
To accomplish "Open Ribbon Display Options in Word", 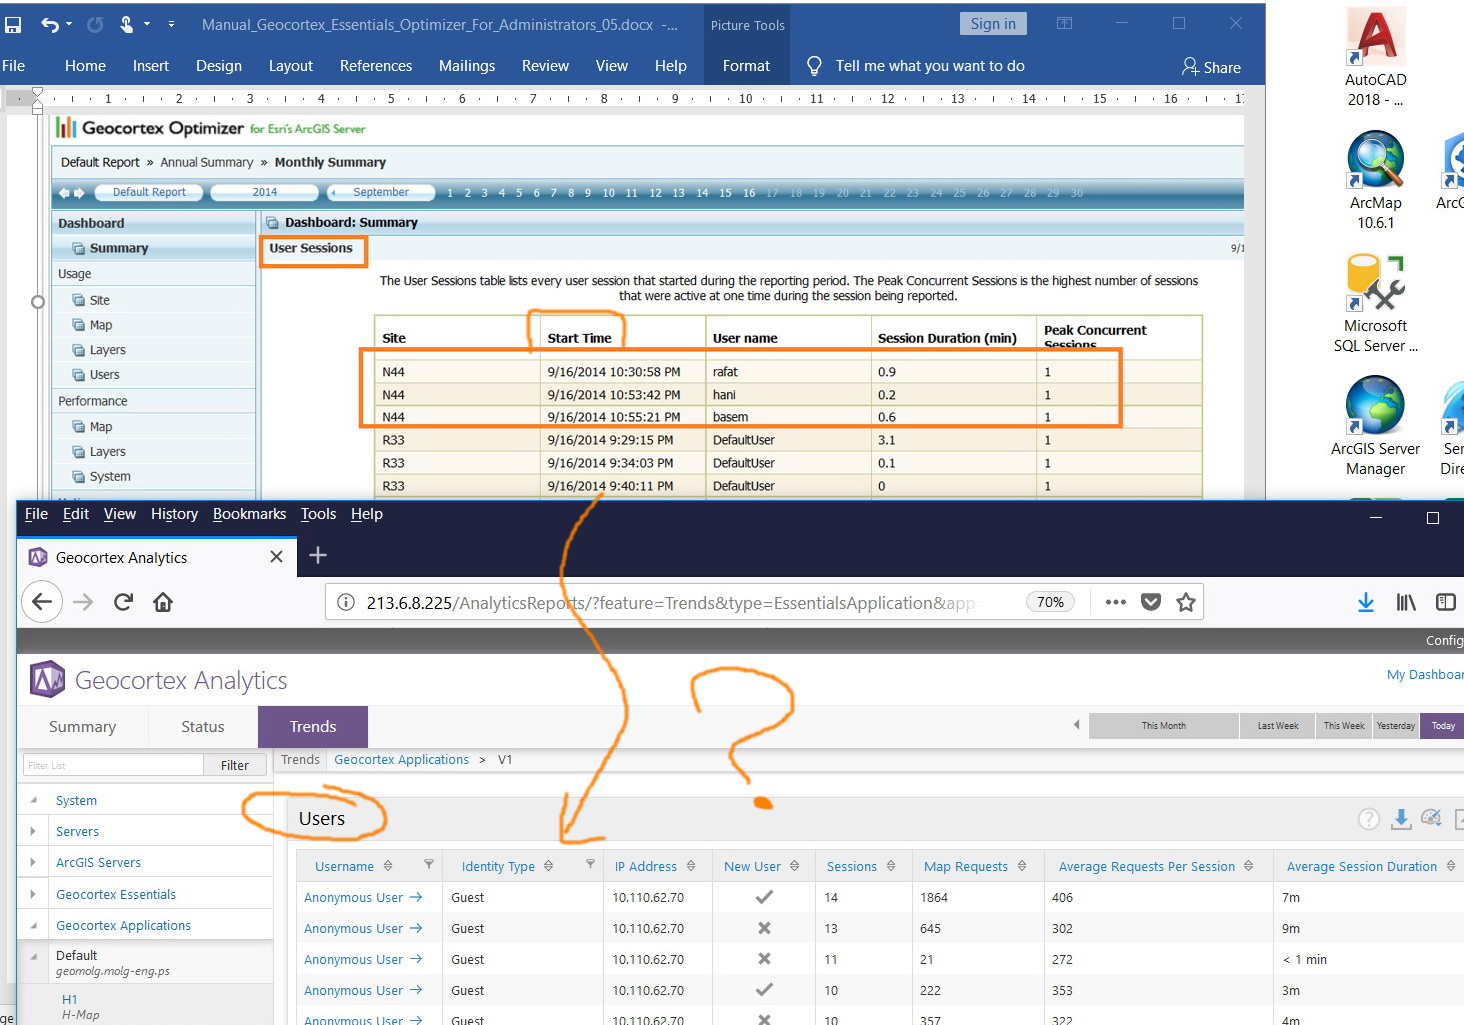I will click(1064, 24).
